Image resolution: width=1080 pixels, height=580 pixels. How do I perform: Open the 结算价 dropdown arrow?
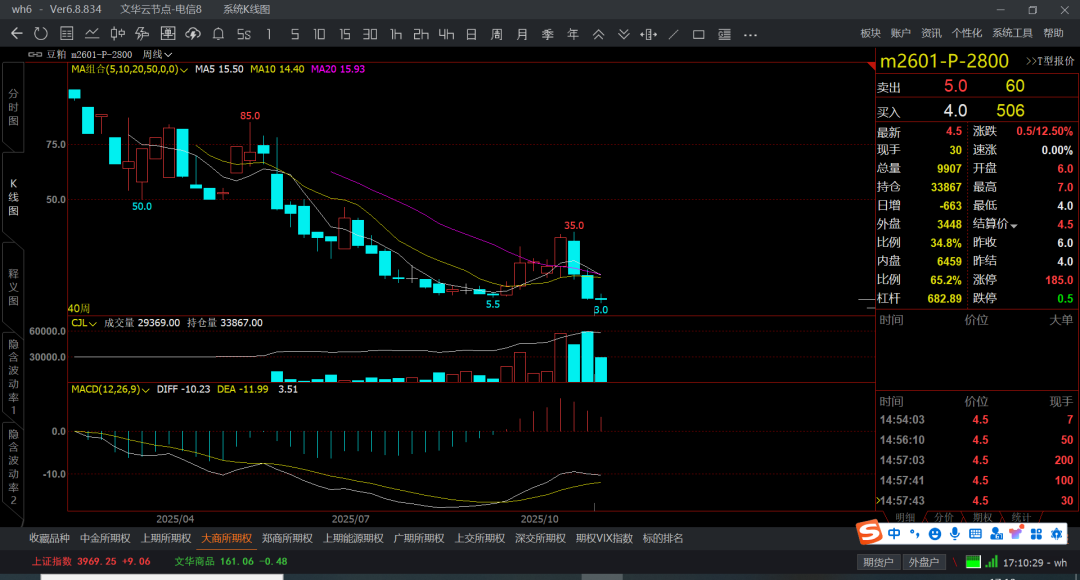[x=1014, y=226]
